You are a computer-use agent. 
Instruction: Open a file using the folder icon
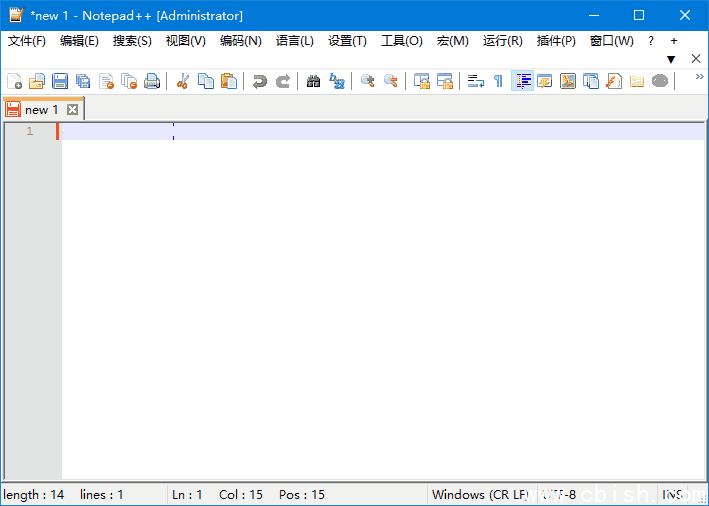(37, 81)
